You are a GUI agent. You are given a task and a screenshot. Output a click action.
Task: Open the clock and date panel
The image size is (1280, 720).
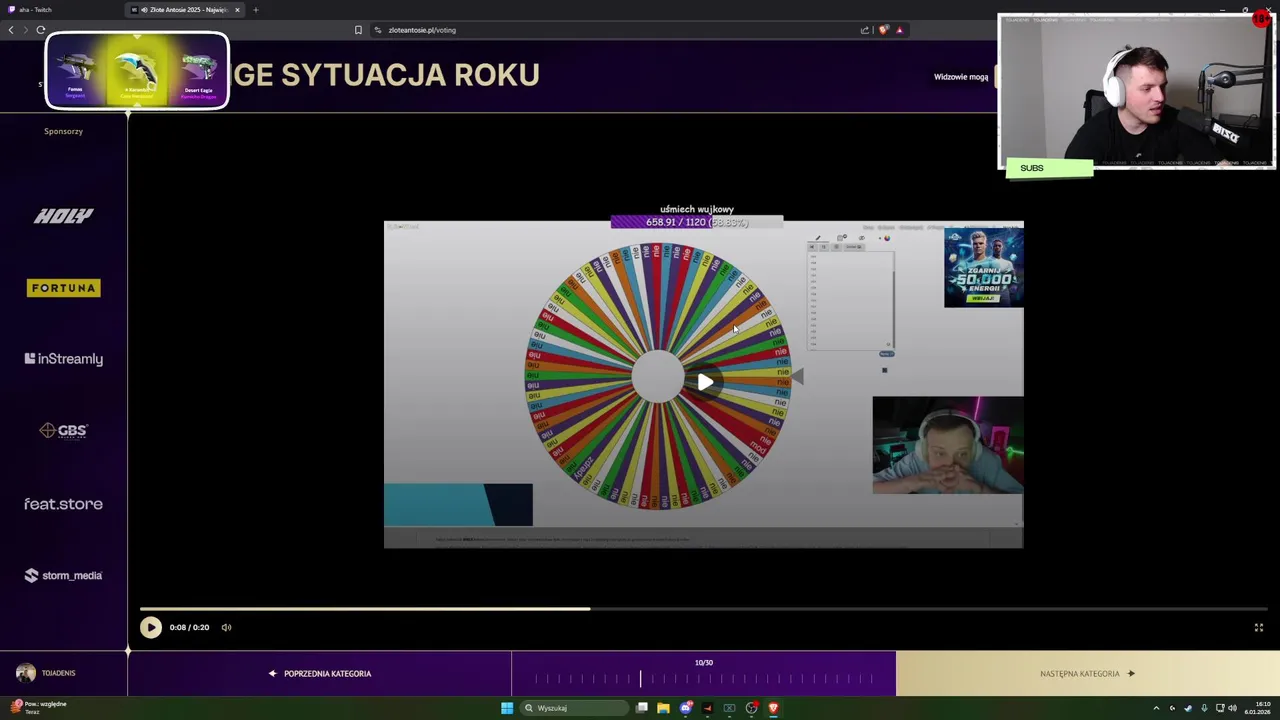1257,708
